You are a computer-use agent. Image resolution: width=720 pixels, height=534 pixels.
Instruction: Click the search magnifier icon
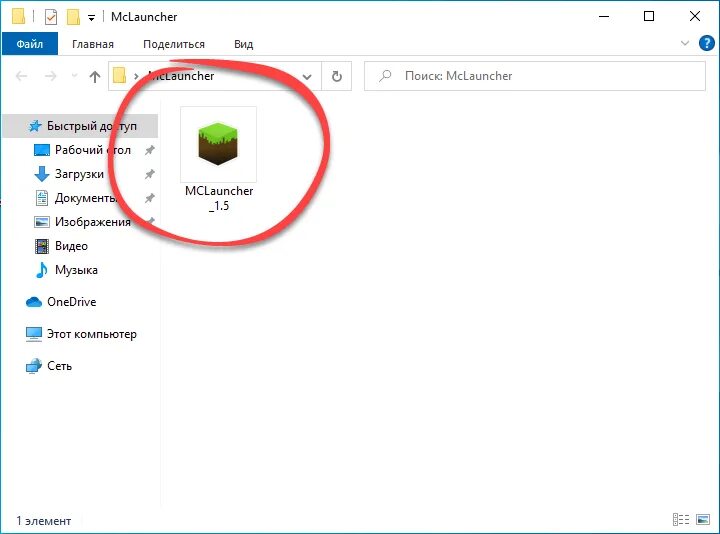pos(385,76)
